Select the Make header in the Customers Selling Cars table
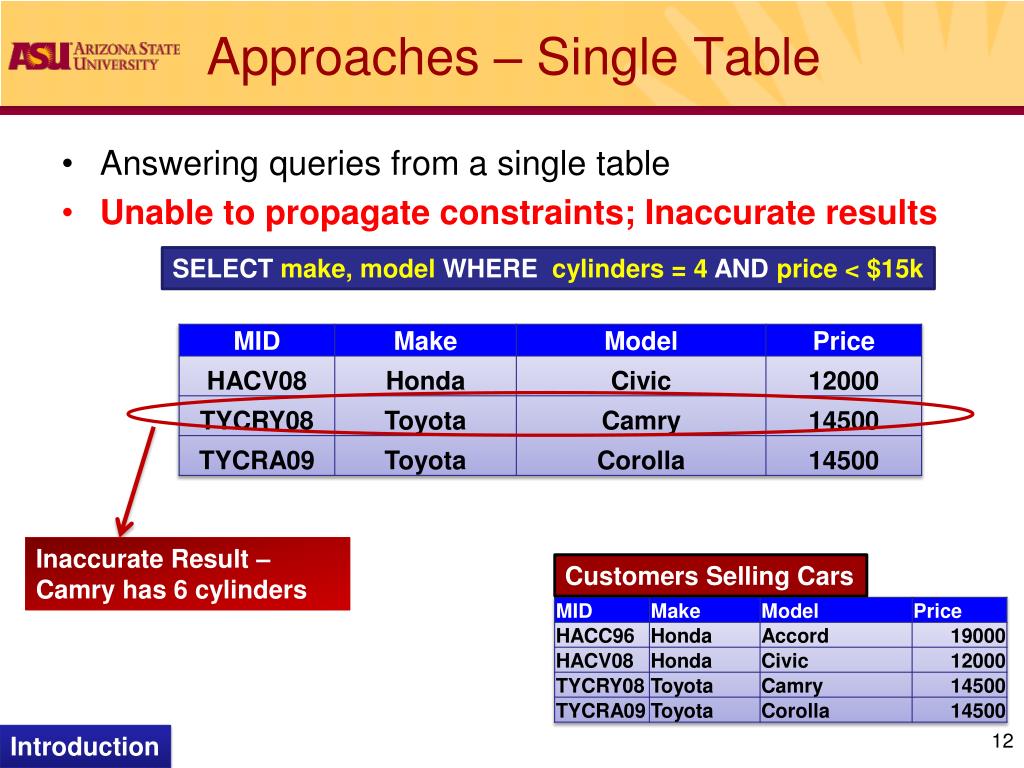The width and height of the screenshot is (1024, 768). coord(705,611)
